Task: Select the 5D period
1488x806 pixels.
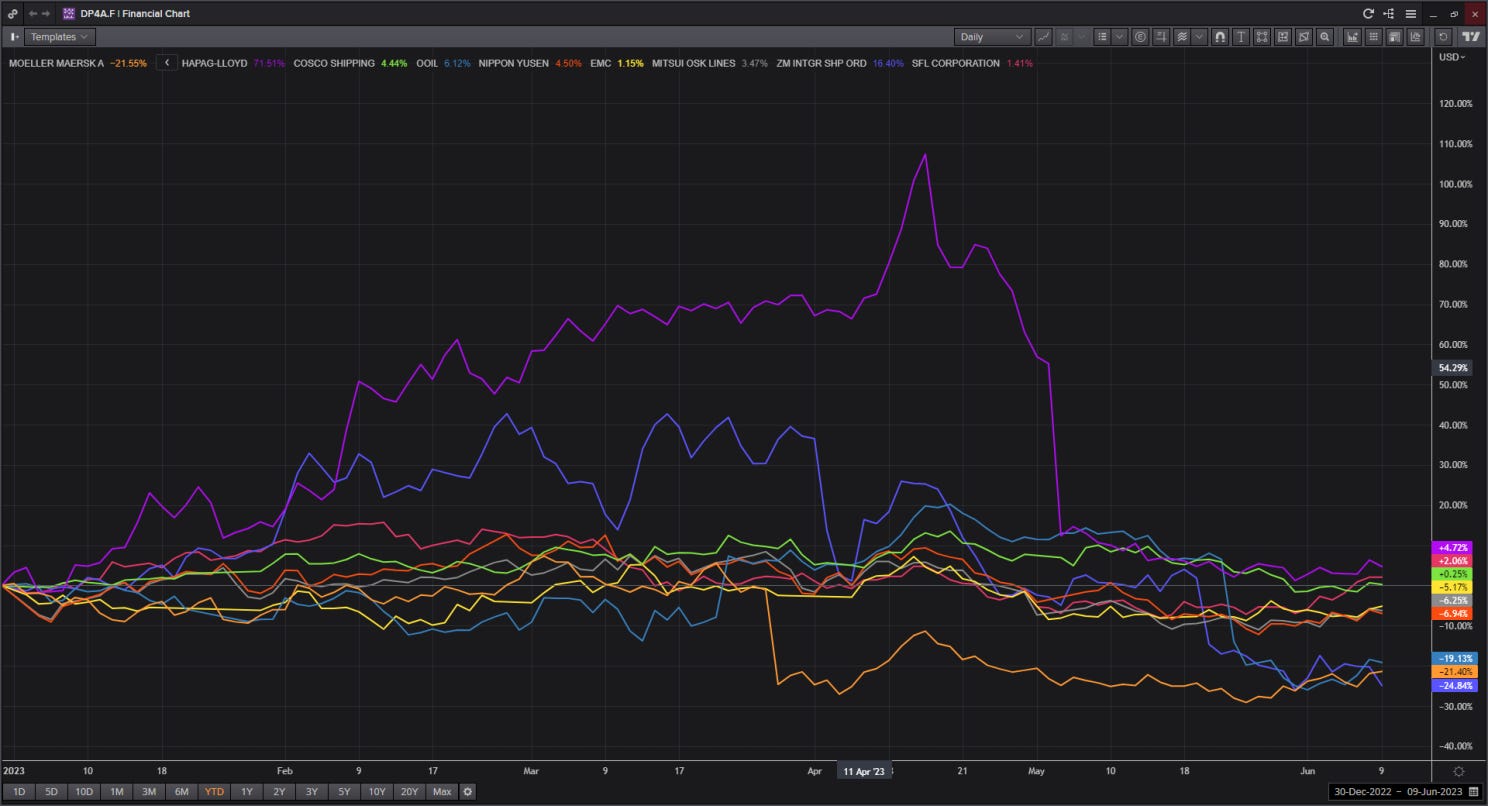Action: [51, 792]
